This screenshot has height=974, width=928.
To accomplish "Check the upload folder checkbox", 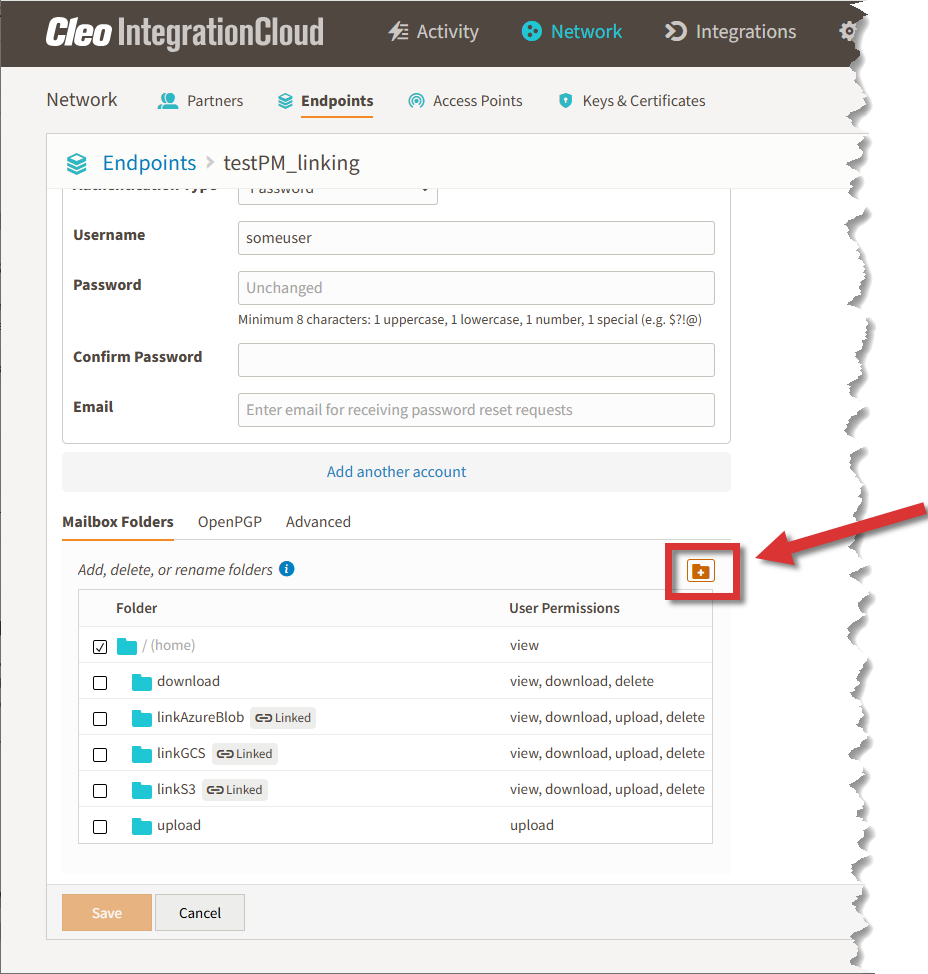I will click(100, 827).
